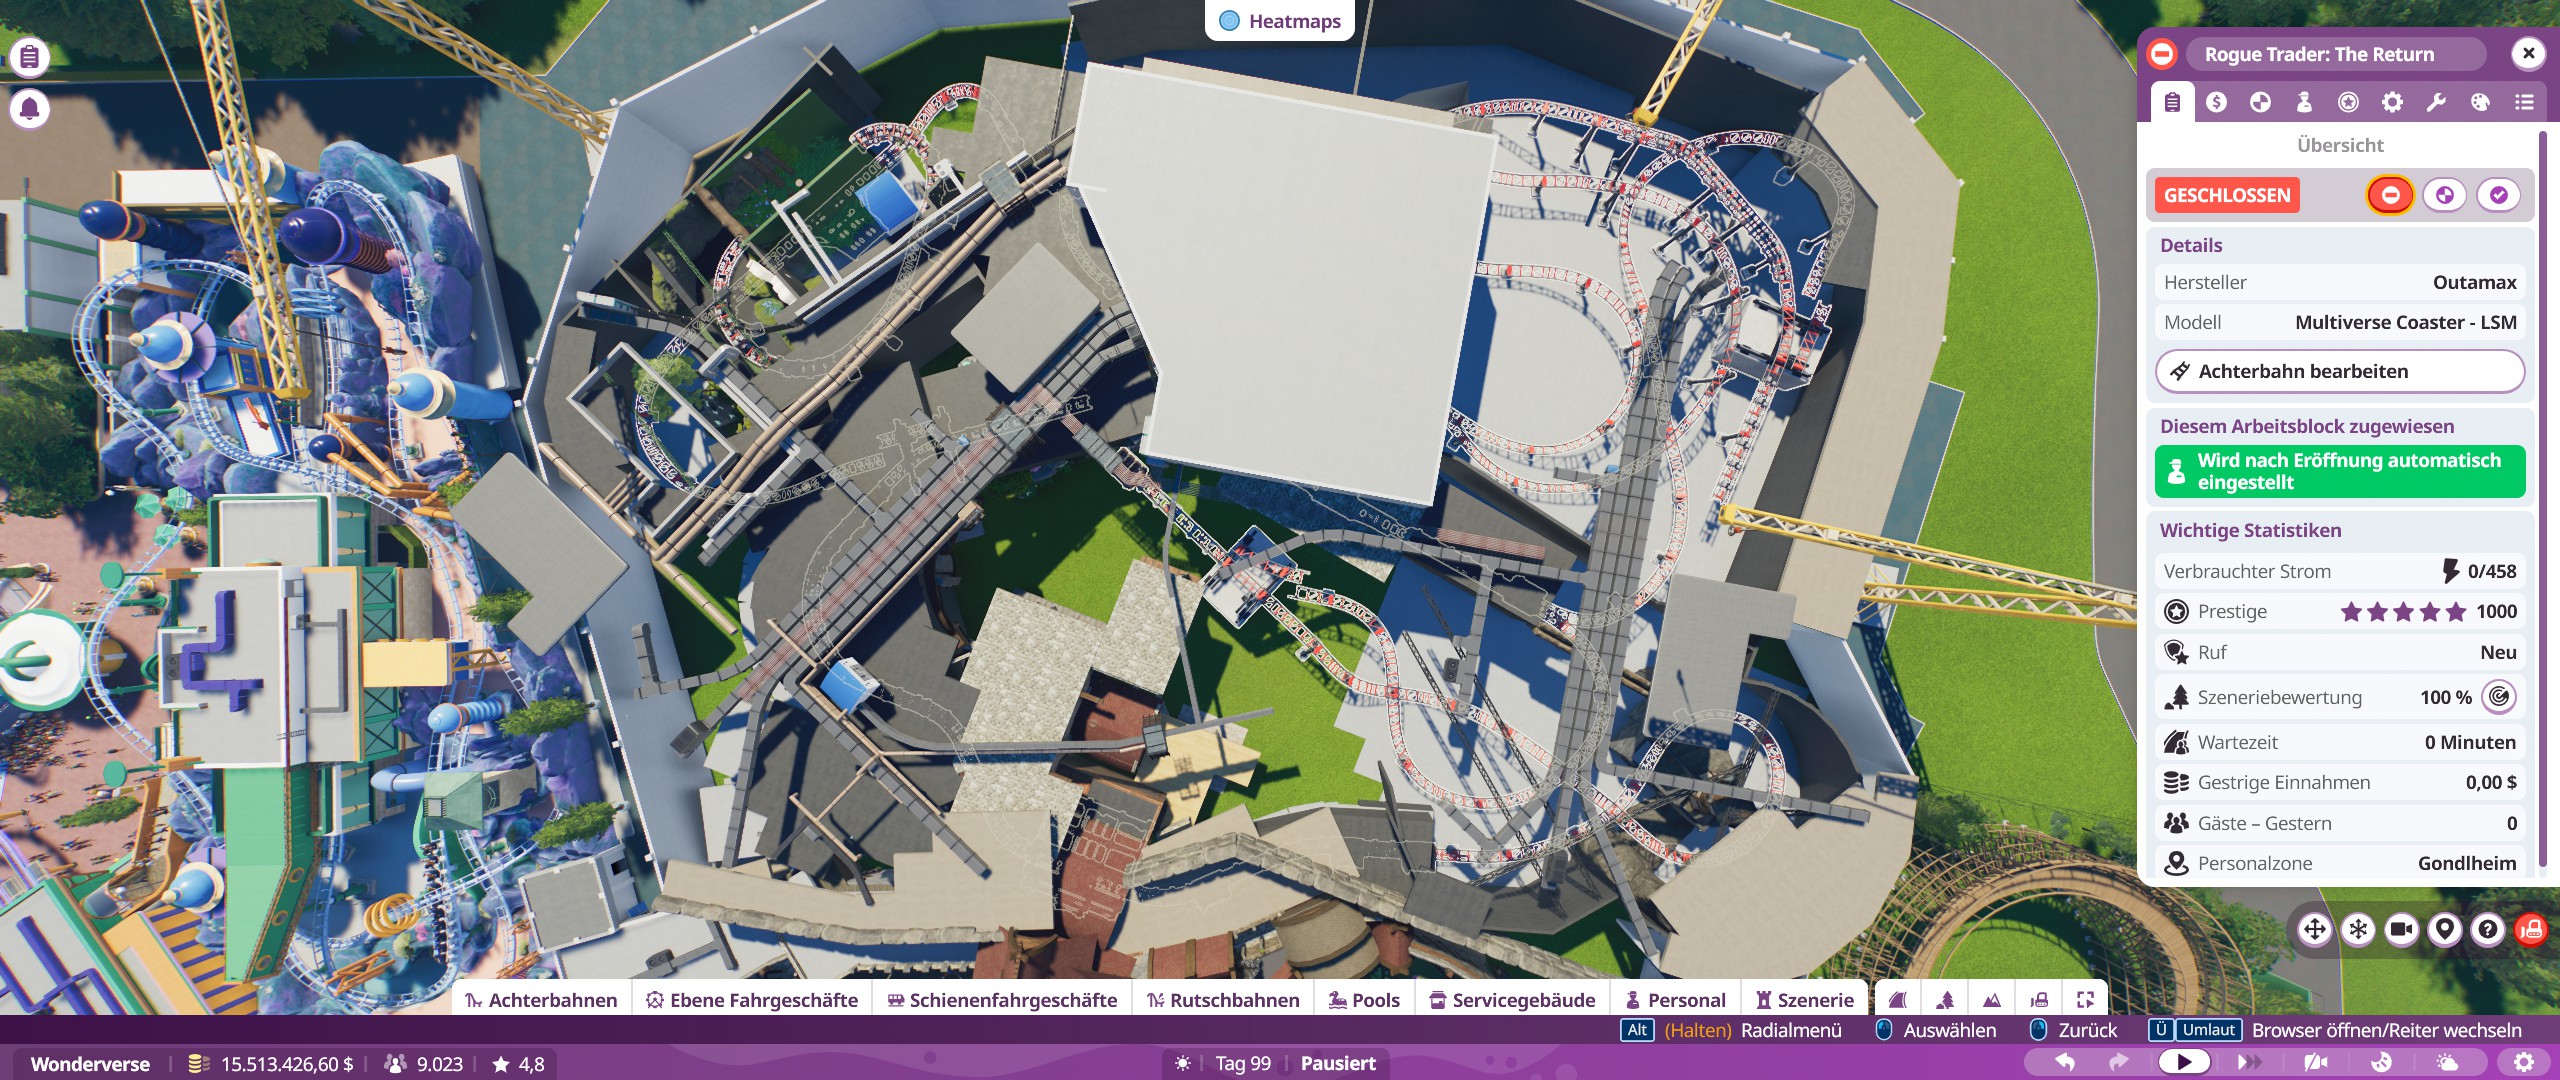This screenshot has height=1080, width=2560.
Task: Open the gear settings tab in ride panel
Action: (x=2392, y=102)
